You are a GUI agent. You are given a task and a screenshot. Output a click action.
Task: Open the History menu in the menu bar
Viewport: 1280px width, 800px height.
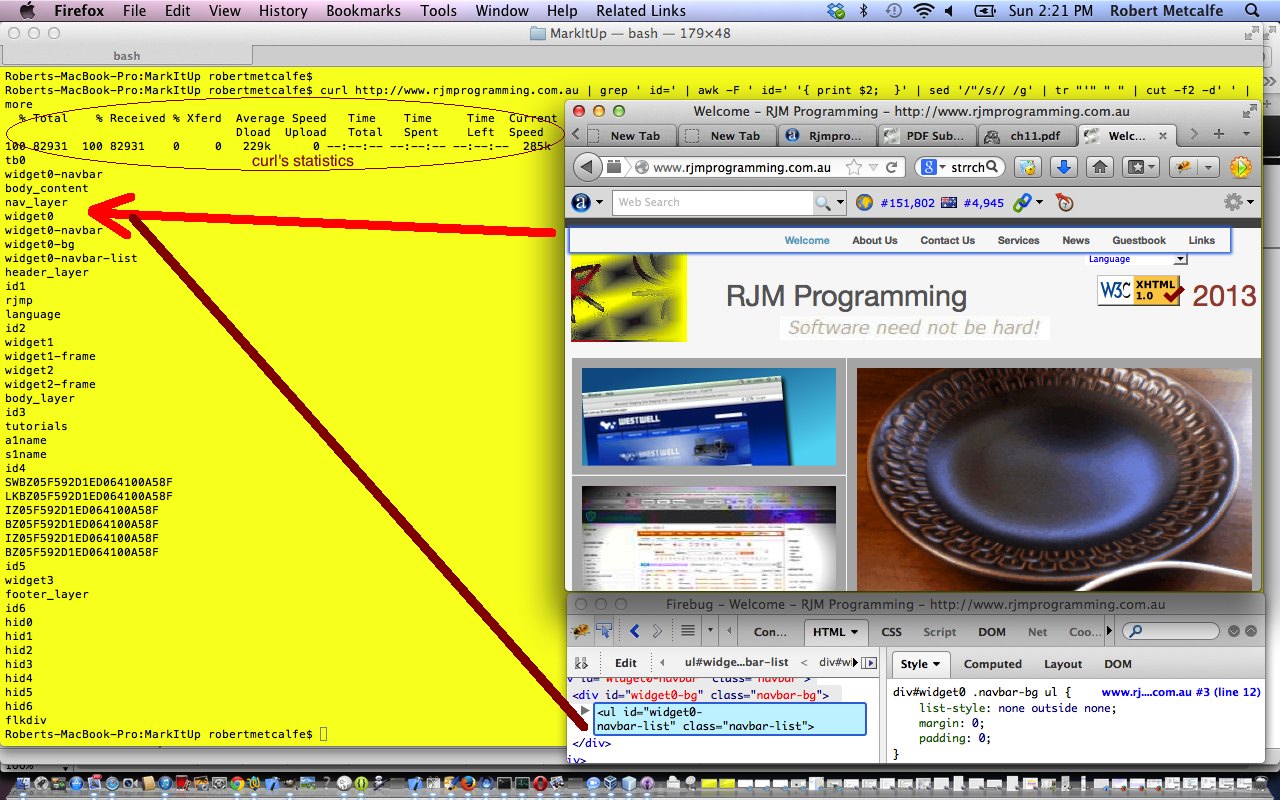[x=283, y=11]
